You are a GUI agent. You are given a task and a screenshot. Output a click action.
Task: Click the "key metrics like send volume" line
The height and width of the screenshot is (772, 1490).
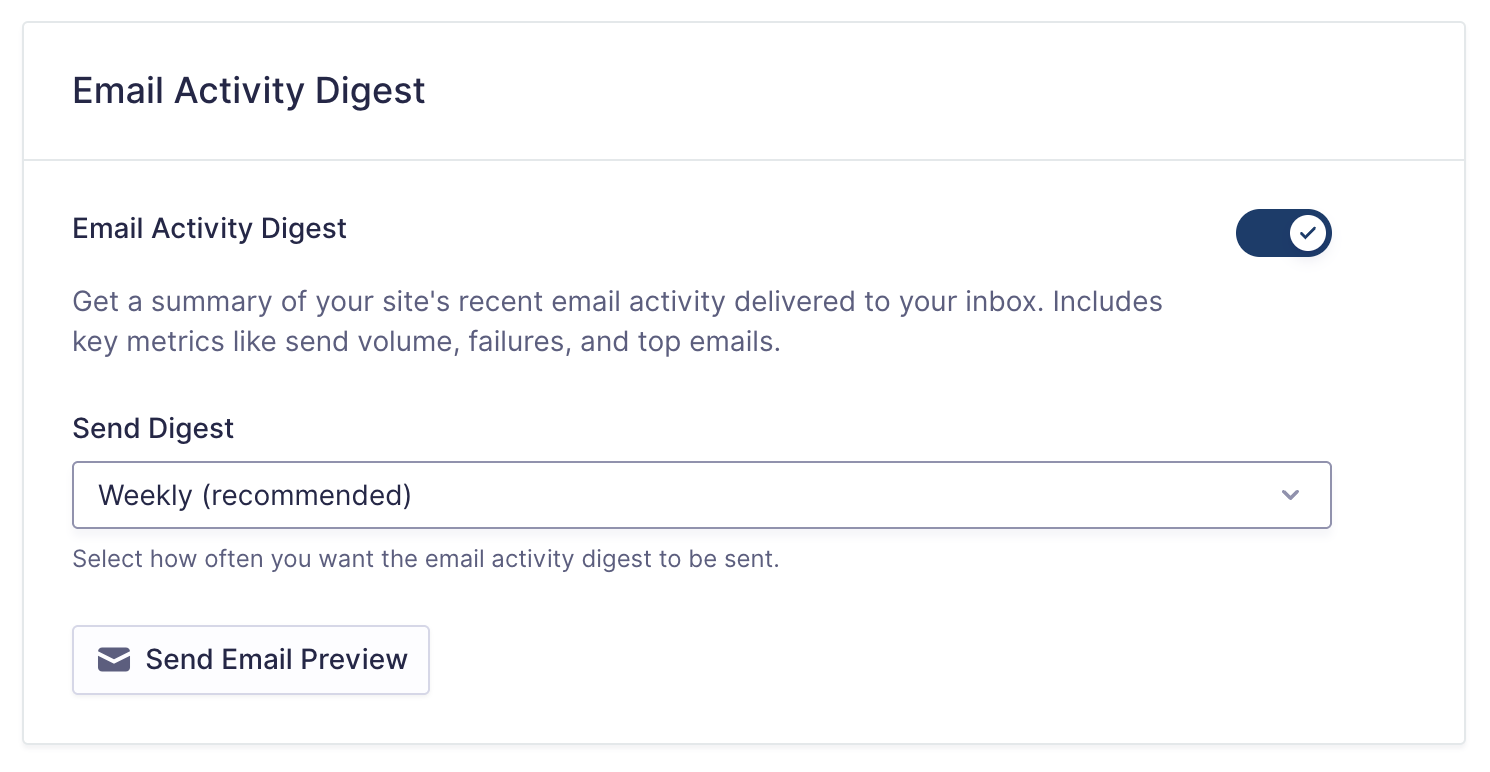pos(425,342)
